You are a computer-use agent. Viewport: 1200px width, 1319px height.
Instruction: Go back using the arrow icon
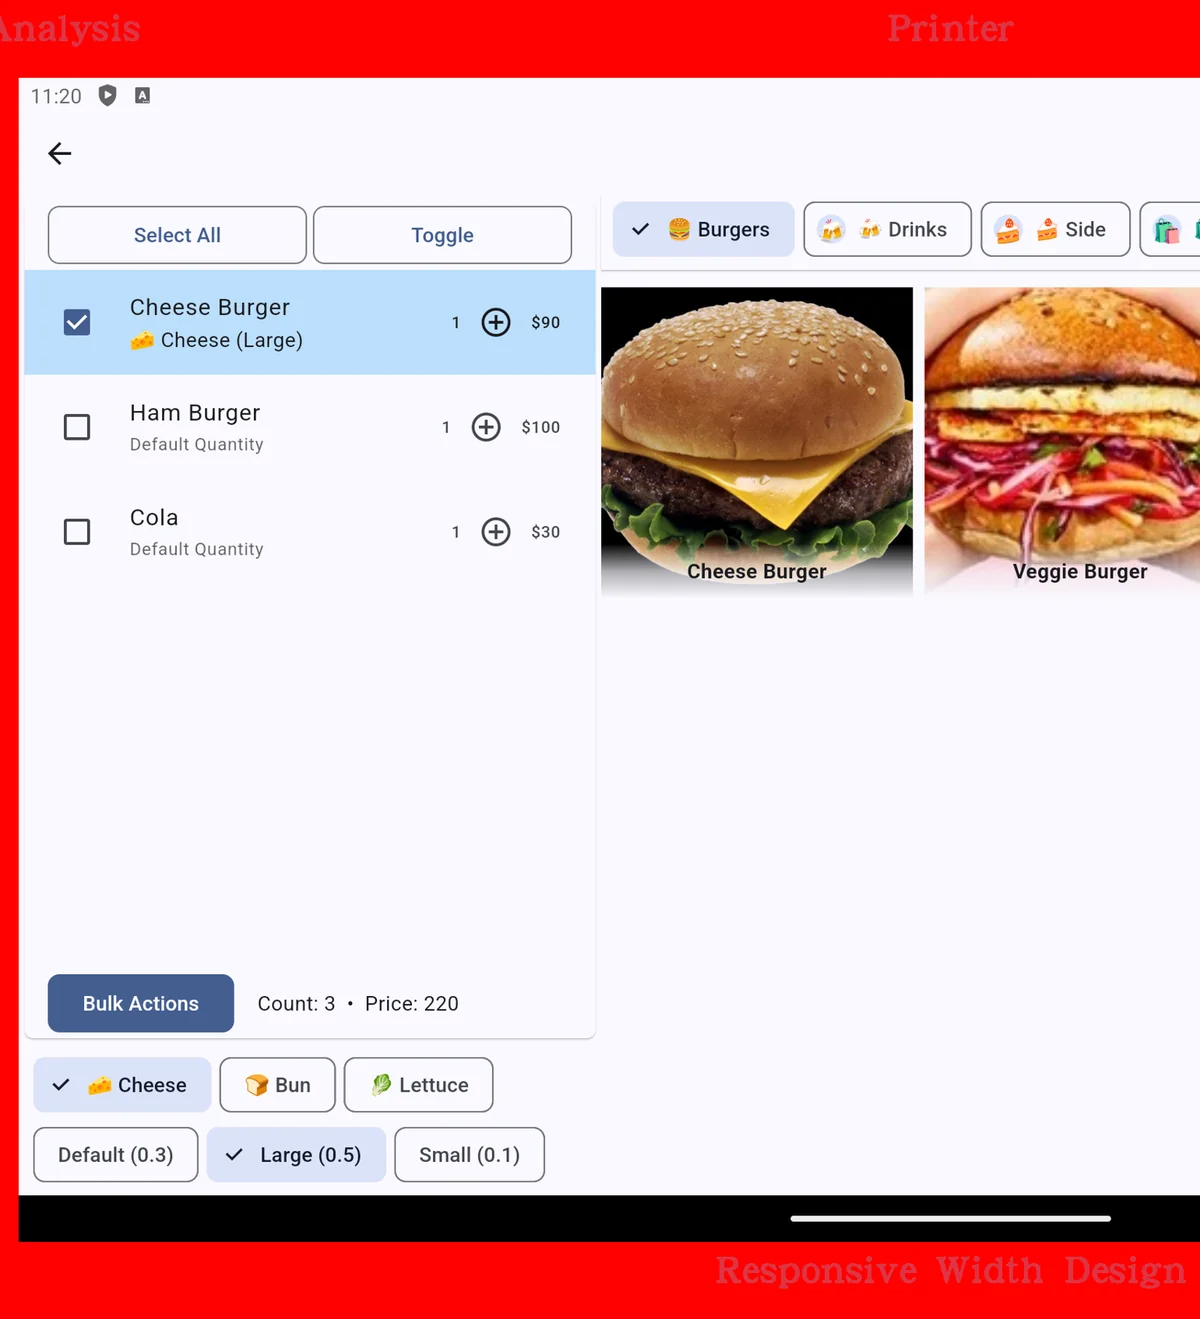[60, 153]
